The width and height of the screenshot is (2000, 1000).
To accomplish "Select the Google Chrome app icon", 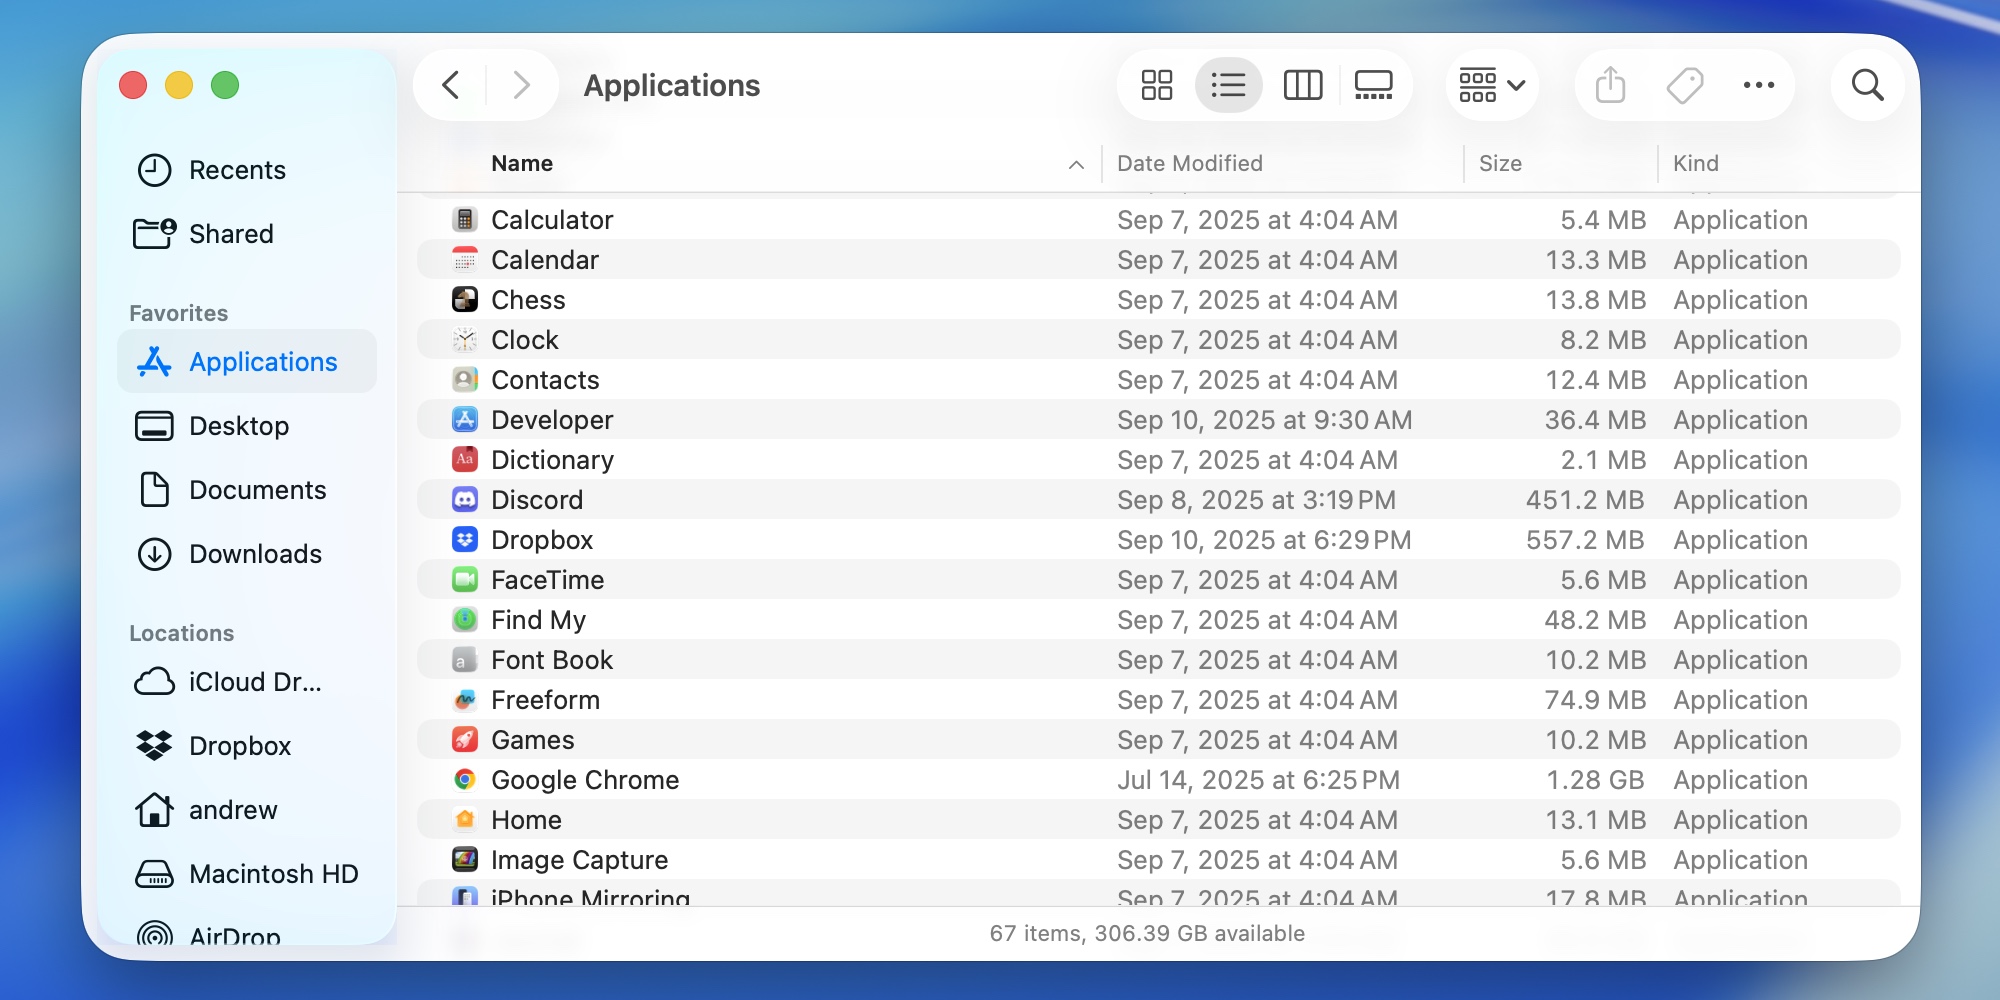I will pos(465,780).
